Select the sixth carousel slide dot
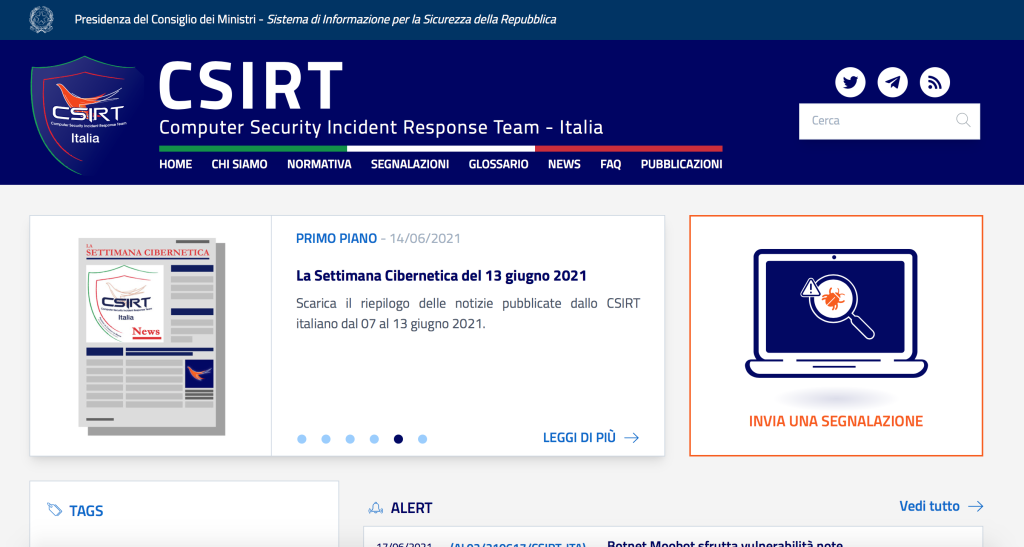 pos(423,439)
